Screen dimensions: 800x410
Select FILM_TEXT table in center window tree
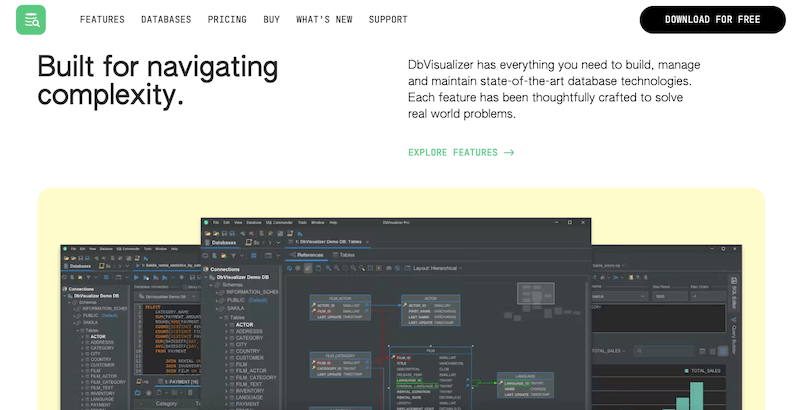[249, 384]
